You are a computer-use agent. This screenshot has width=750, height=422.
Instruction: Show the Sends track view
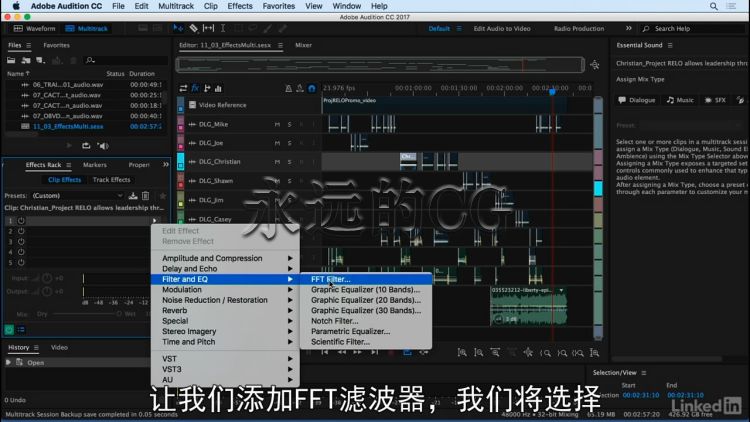(x=207, y=88)
